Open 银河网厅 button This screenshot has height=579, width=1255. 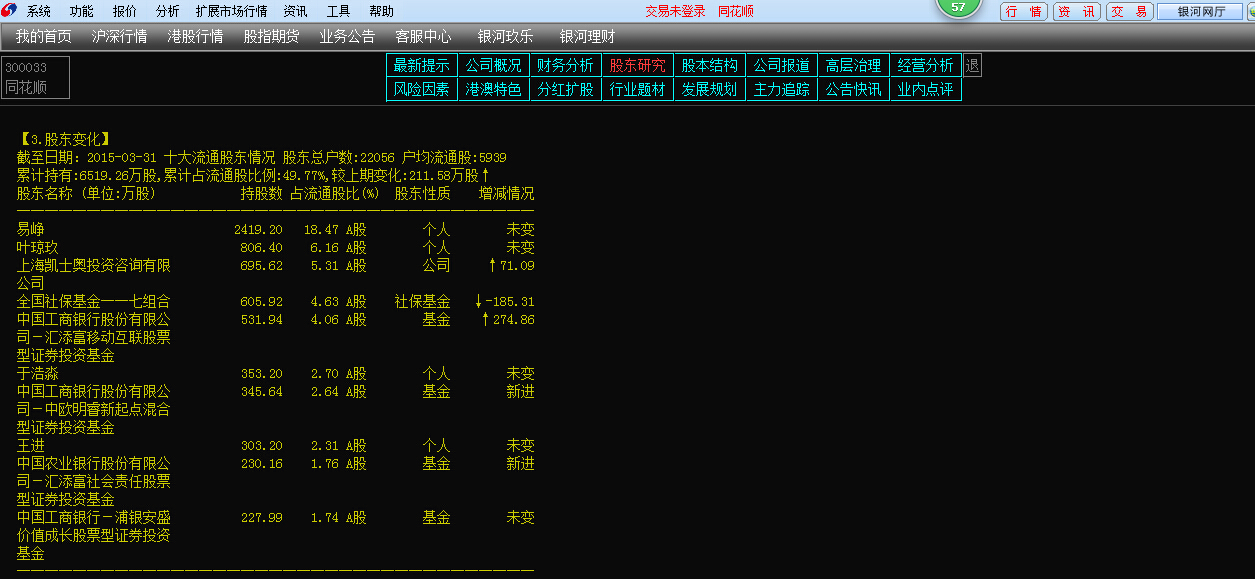(1198, 11)
